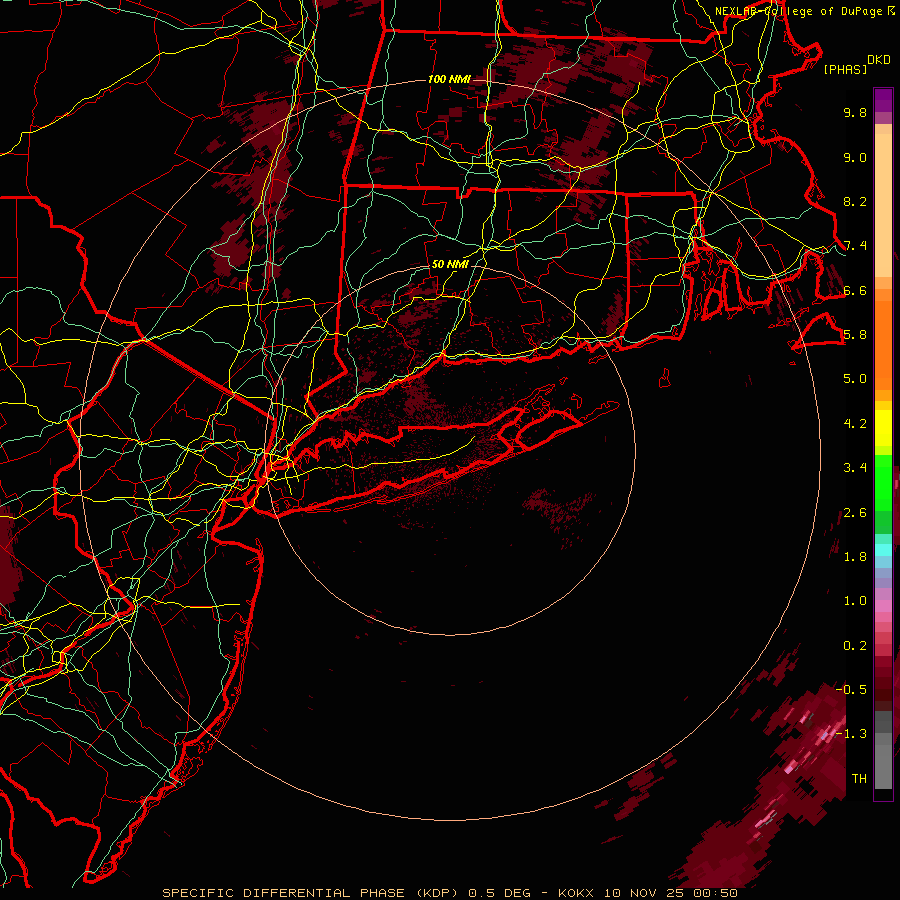Click the 1.8 value on color scale
This screenshot has height=900, width=900.
(855, 557)
